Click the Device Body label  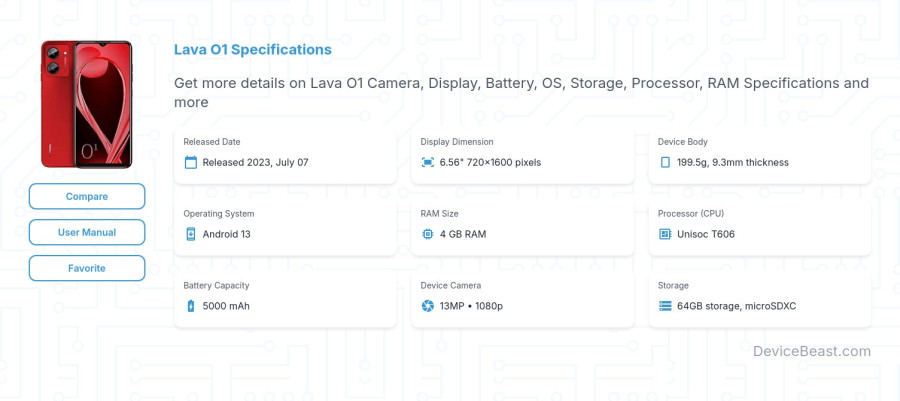(x=682, y=142)
